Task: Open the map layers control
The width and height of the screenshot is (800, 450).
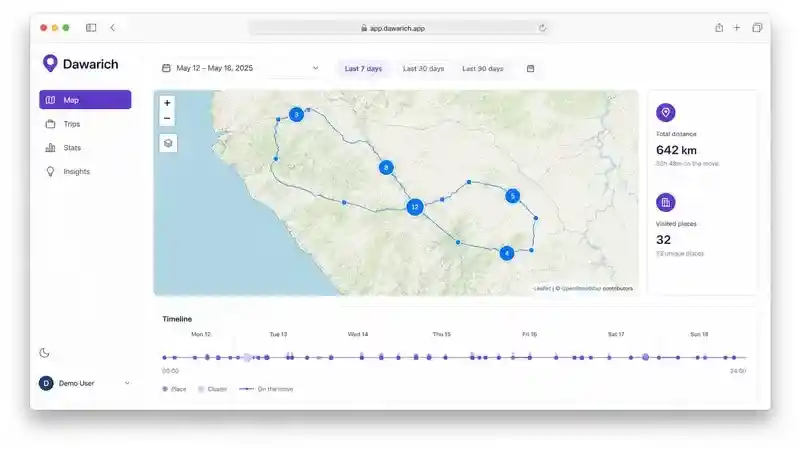Action: coord(168,143)
